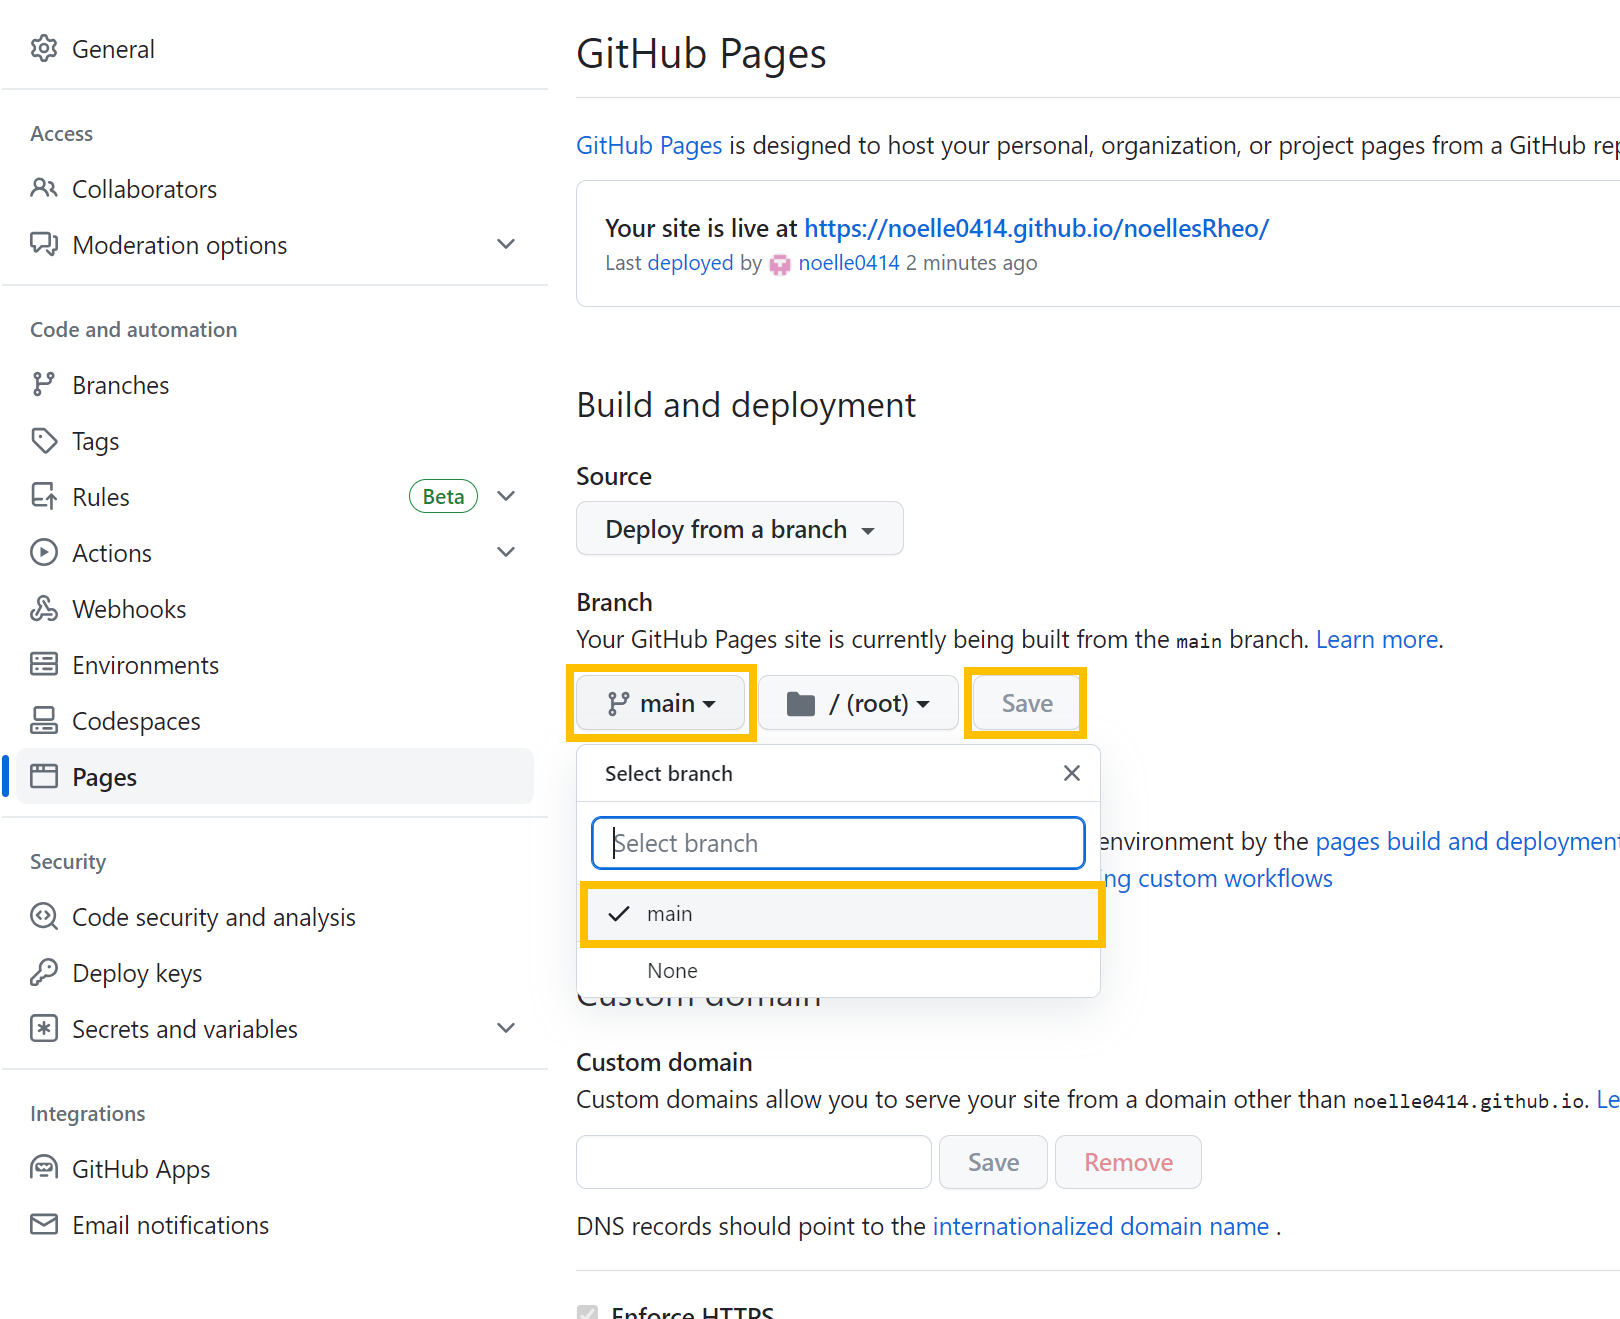
Task: Focus the Select branch search field
Action: click(x=838, y=843)
